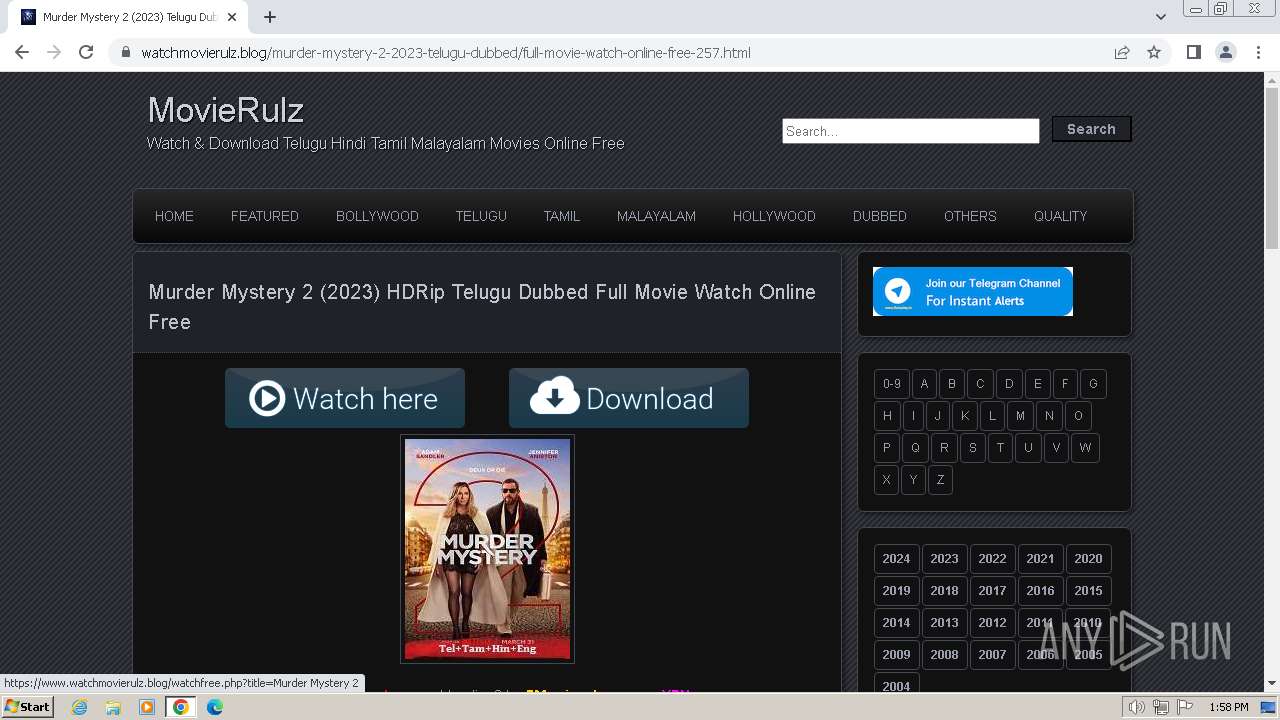
Task: Close the Murder Mystery 2 tab
Action: pyautogui.click(x=232, y=17)
